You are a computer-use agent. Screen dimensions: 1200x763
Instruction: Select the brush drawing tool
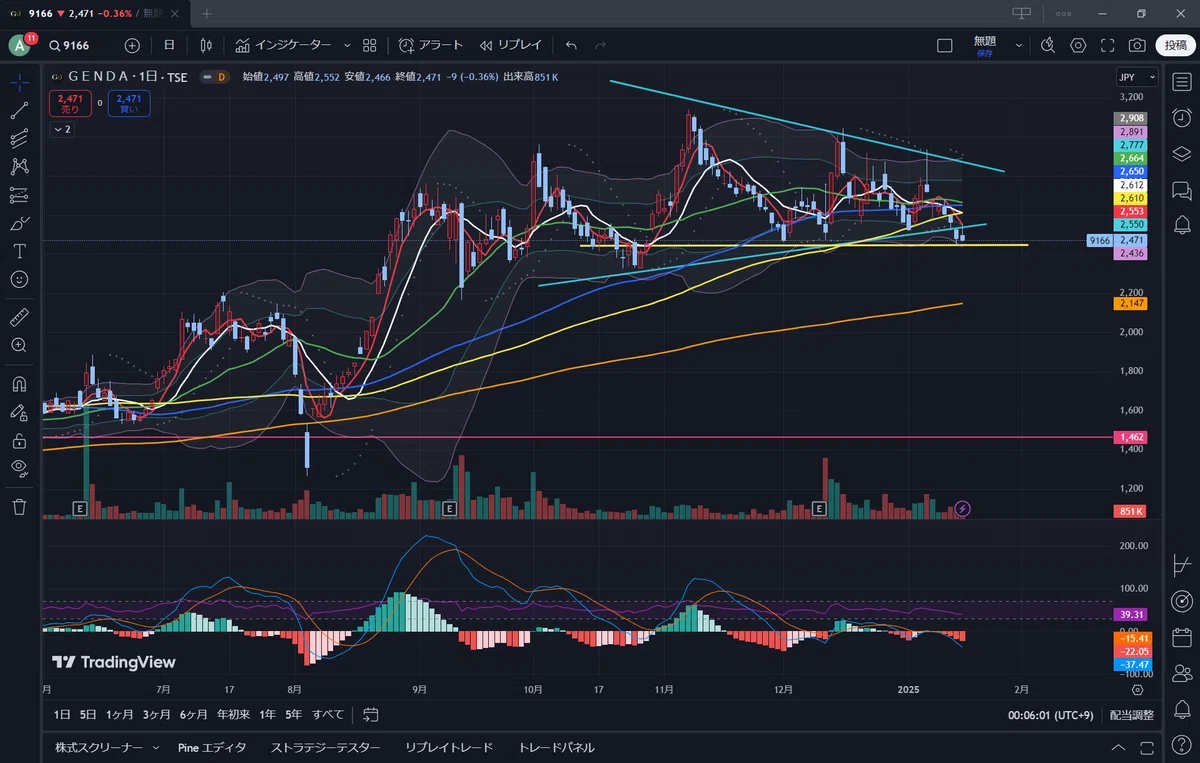point(19,223)
